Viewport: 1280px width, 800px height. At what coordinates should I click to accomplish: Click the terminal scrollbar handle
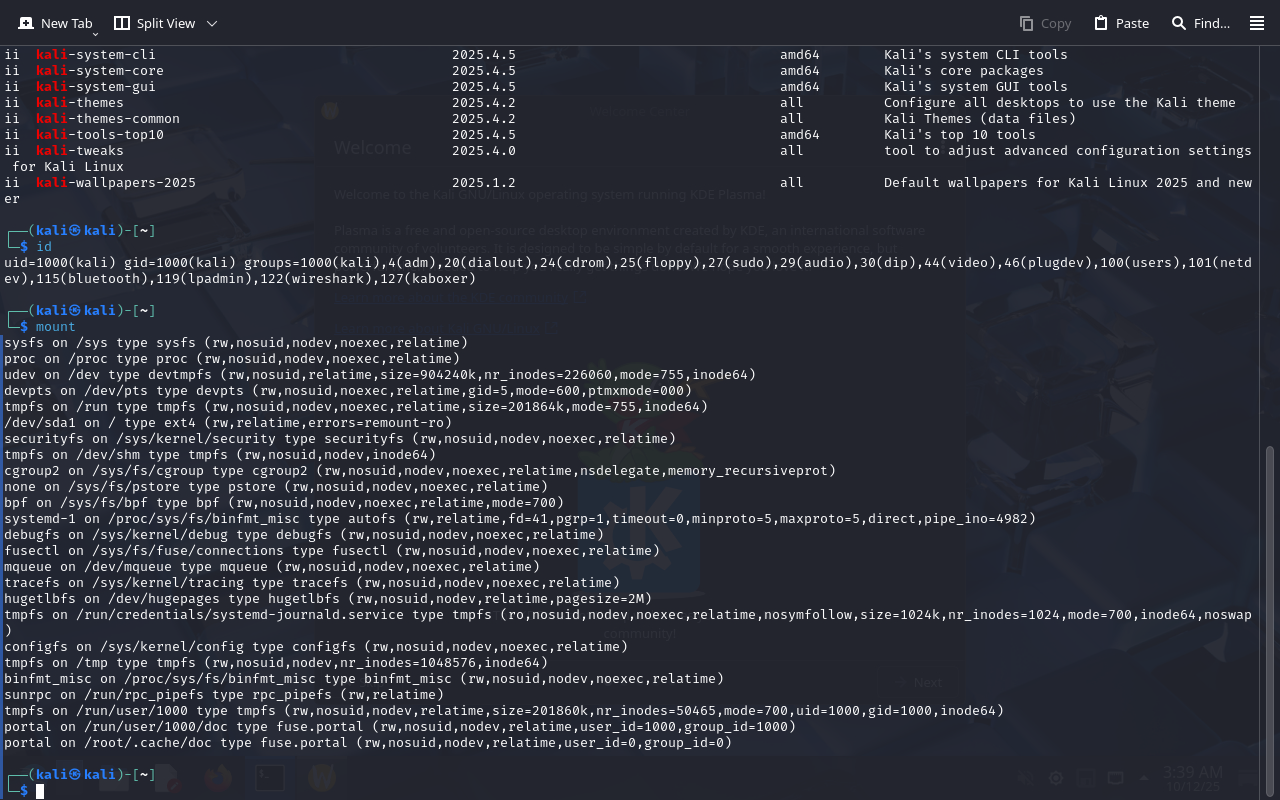point(1271,620)
